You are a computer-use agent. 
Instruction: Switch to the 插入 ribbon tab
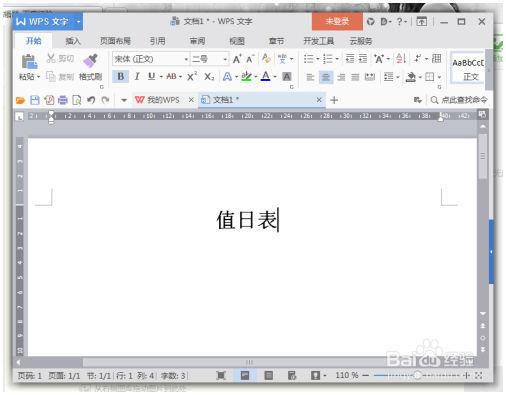(x=73, y=41)
